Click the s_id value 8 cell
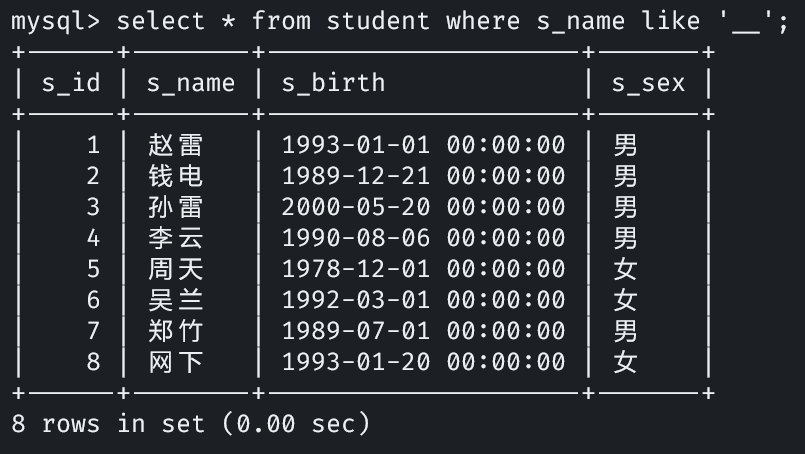Image resolution: width=805 pixels, height=454 pixels. click(93, 362)
